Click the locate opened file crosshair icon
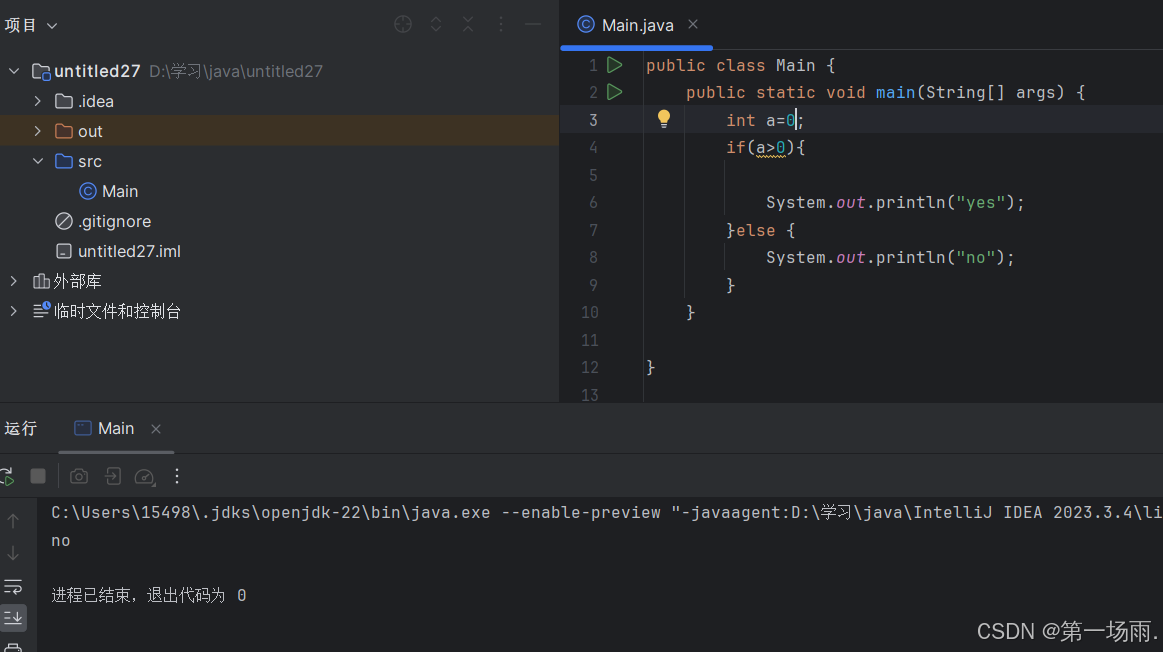The height and width of the screenshot is (652, 1163). pyautogui.click(x=403, y=24)
